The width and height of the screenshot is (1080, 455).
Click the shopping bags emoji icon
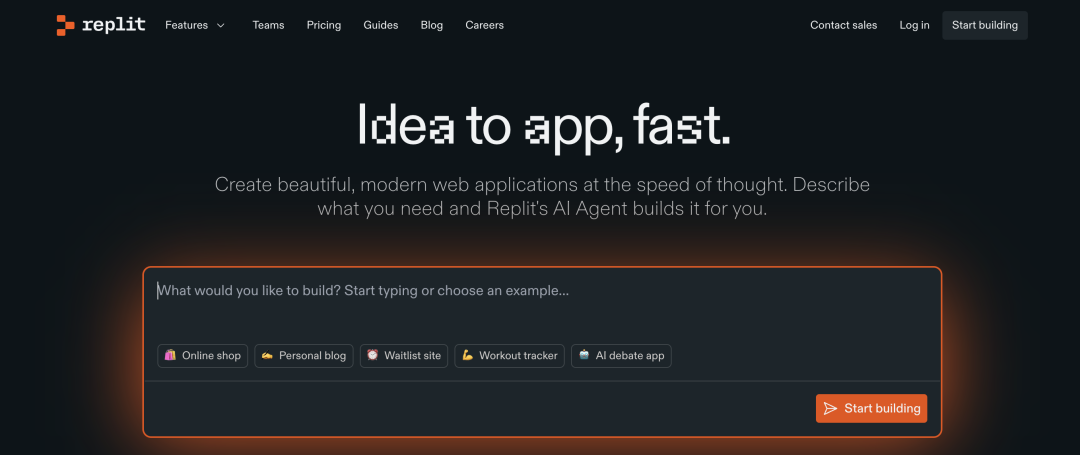tap(170, 355)
